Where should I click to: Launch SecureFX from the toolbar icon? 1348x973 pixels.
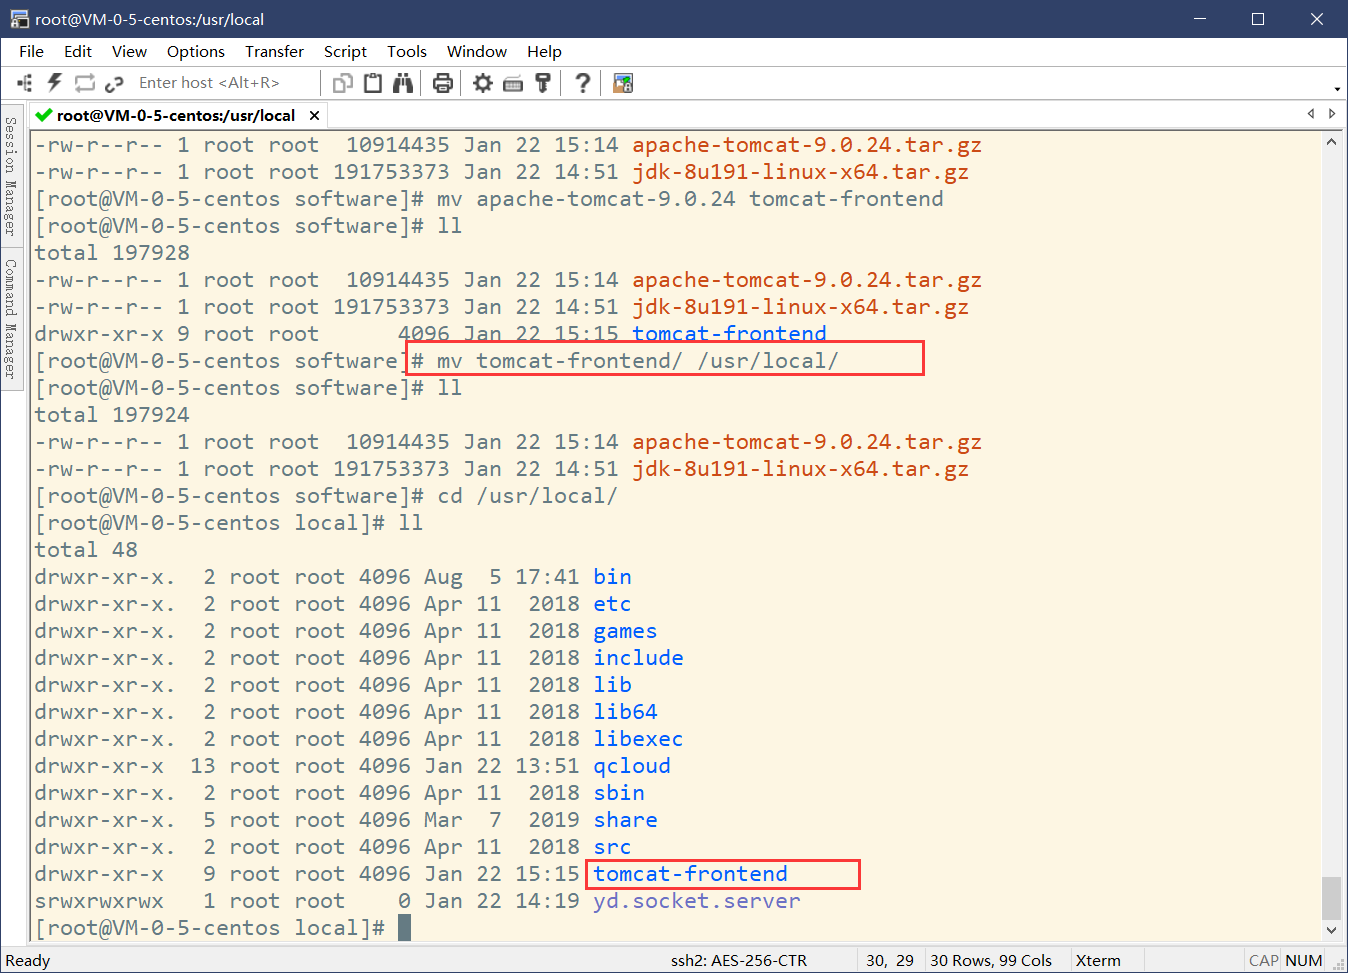pyautogui.click(x=623, y=83)
